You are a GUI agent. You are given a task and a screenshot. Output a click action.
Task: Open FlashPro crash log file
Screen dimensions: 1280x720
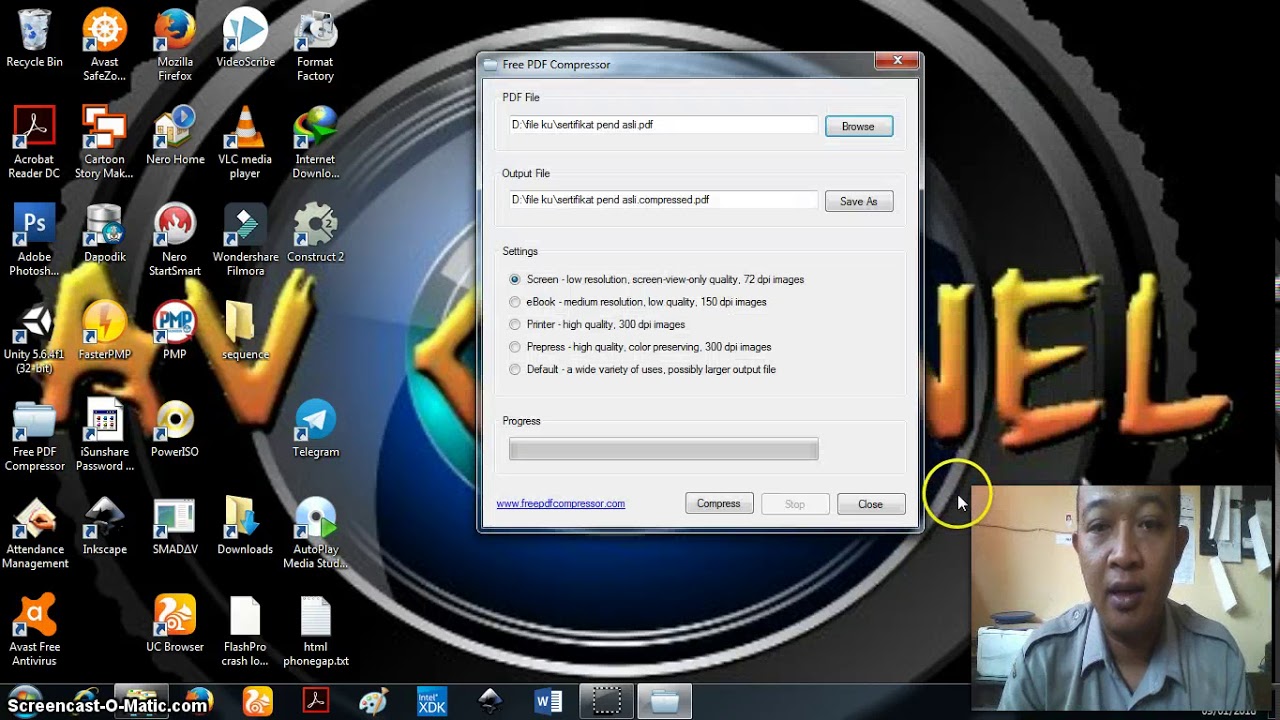coord(245,630)
